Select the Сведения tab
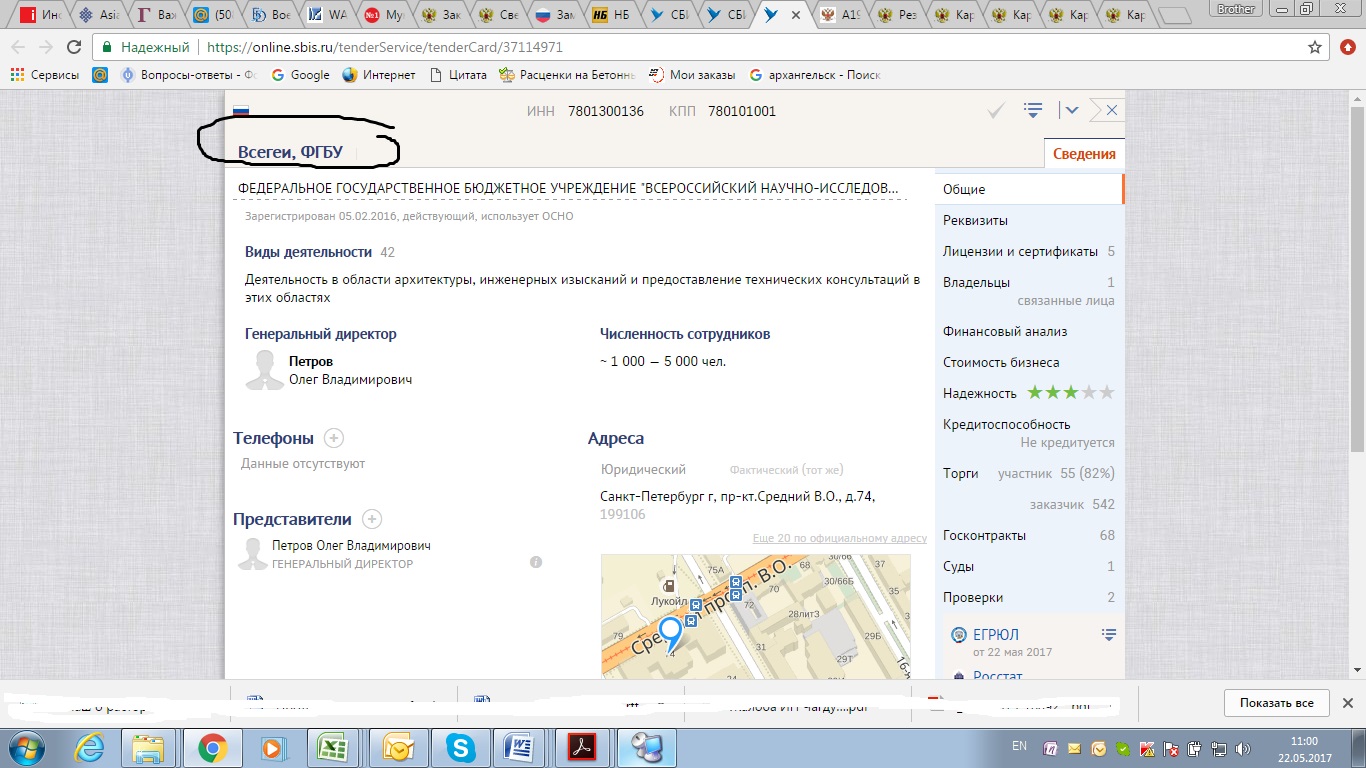The width and height of the screenshot is (1366, 768). pos(1084,154)
